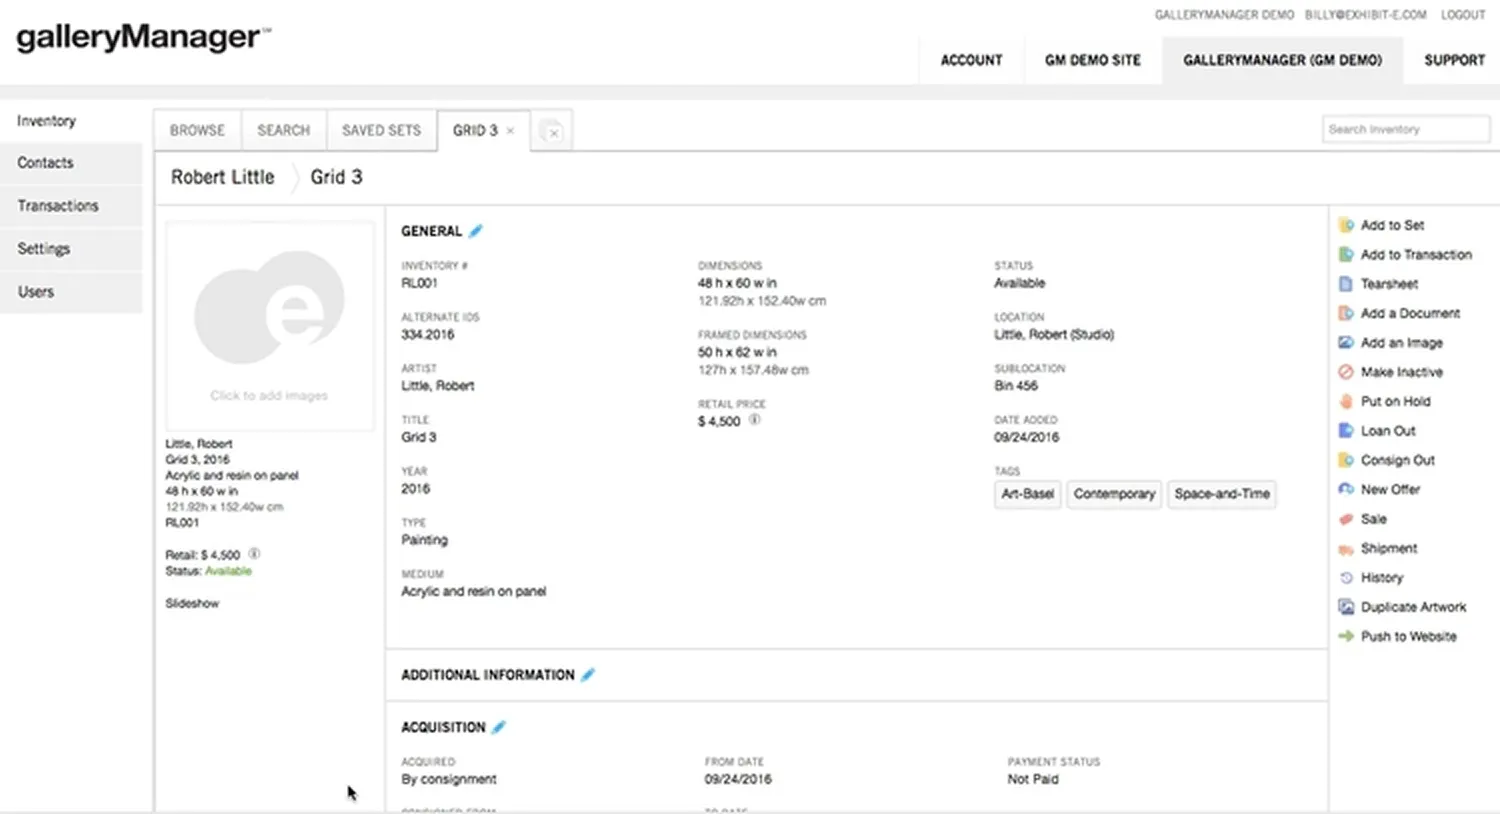Open the Account menu

(971, 60)
